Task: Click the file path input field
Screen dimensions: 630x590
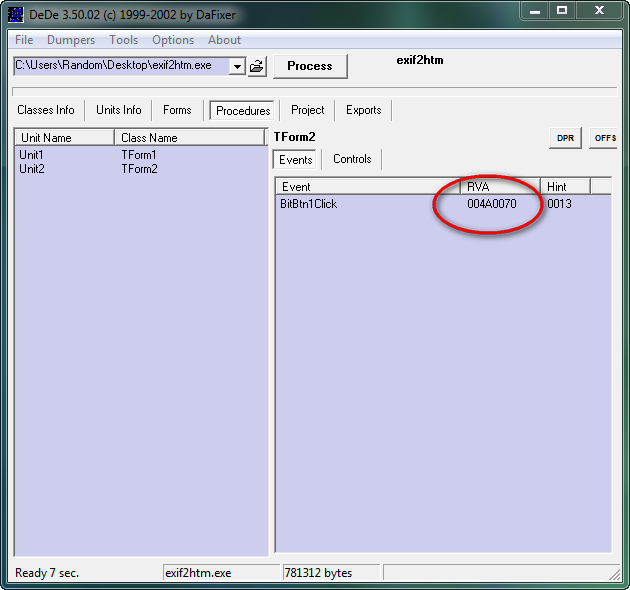Action: click(x=121, y=66)
